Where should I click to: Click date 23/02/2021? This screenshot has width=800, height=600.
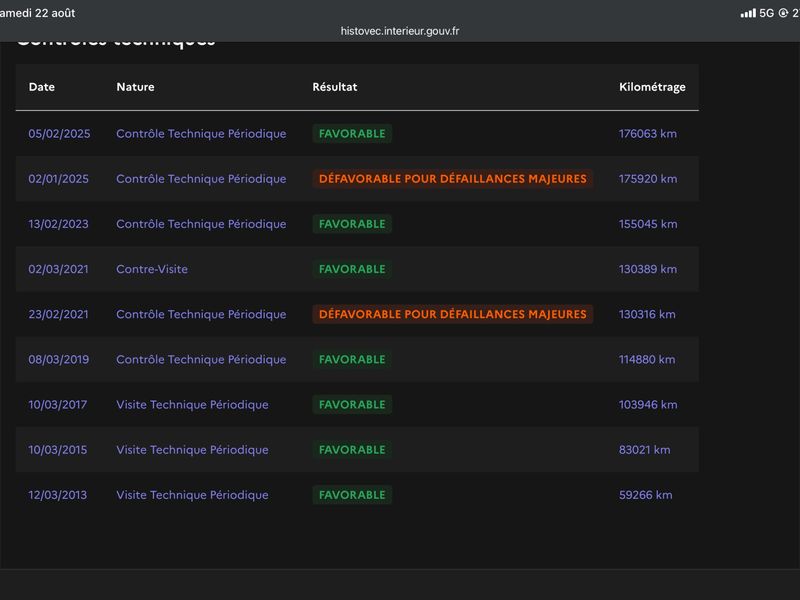(x=59, y=314)
